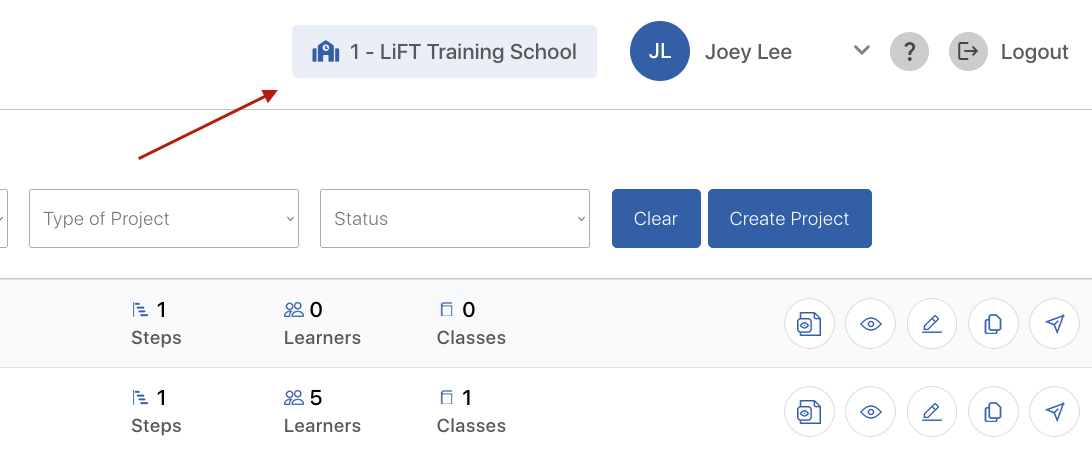Edit the first project with the pencil icon

[932, 324]
